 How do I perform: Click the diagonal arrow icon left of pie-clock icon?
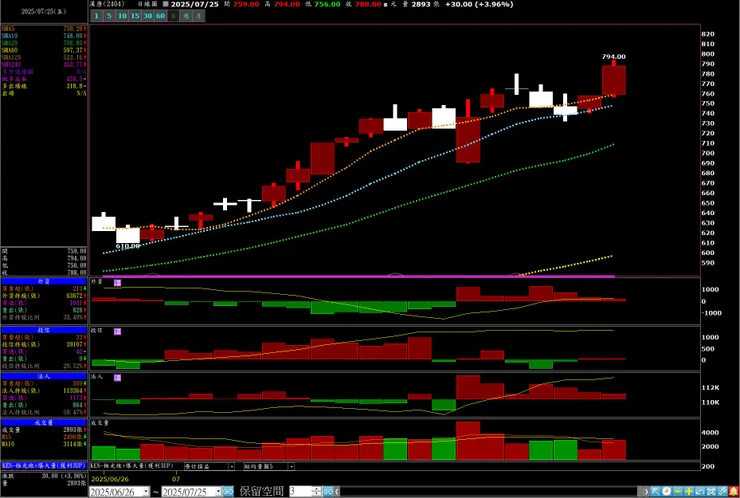(656, 491)
